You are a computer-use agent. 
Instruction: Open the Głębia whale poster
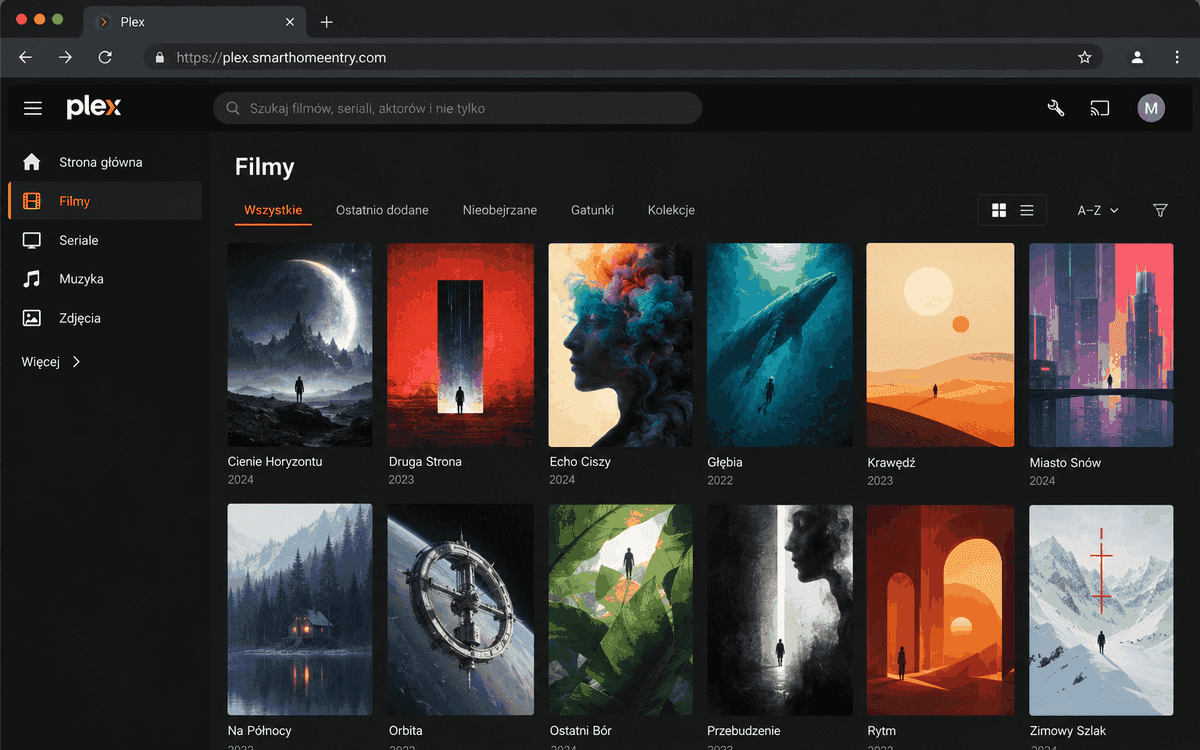click(x=780, y=345)
